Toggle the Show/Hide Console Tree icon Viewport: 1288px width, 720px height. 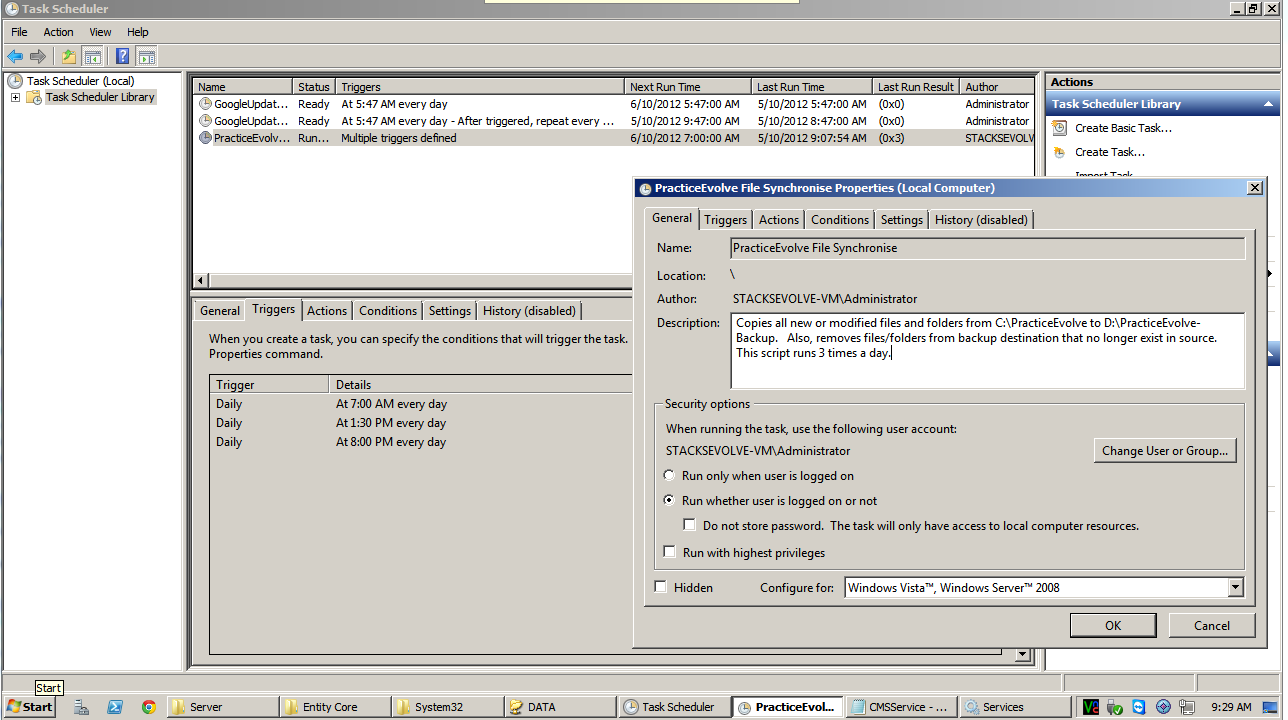tap(92, 57)
